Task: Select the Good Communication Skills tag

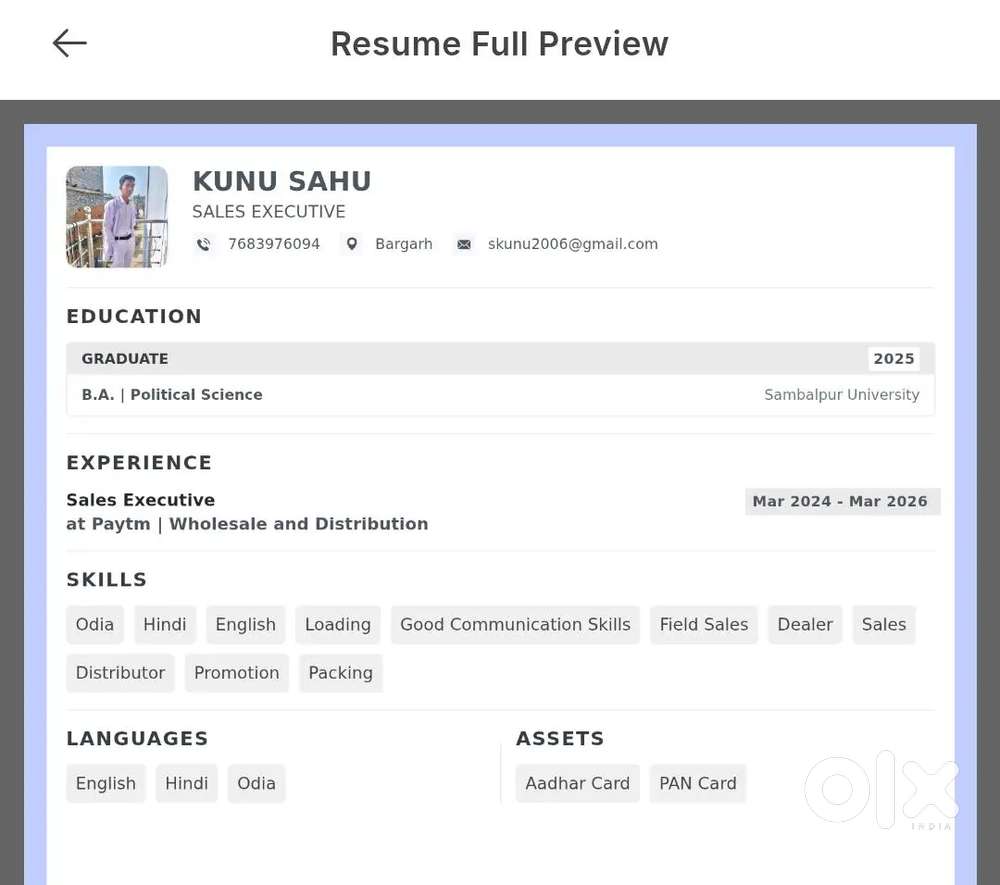Action: pyautogui.click(x=515, y=624)
